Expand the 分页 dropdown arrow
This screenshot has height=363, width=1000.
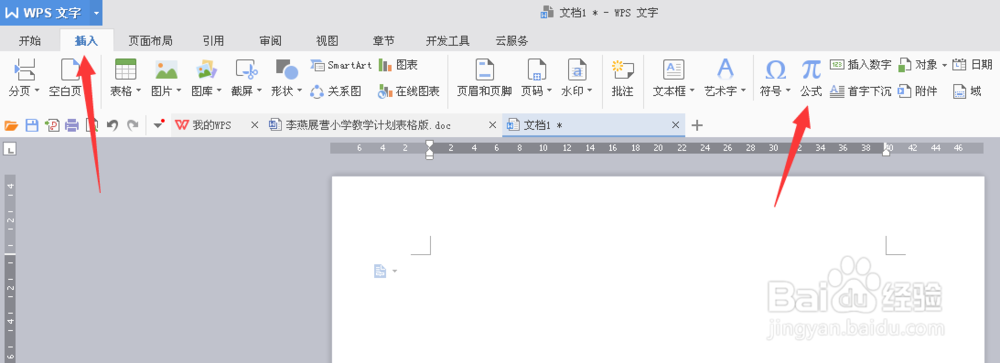pyautogui.click(x=37, y=91)
